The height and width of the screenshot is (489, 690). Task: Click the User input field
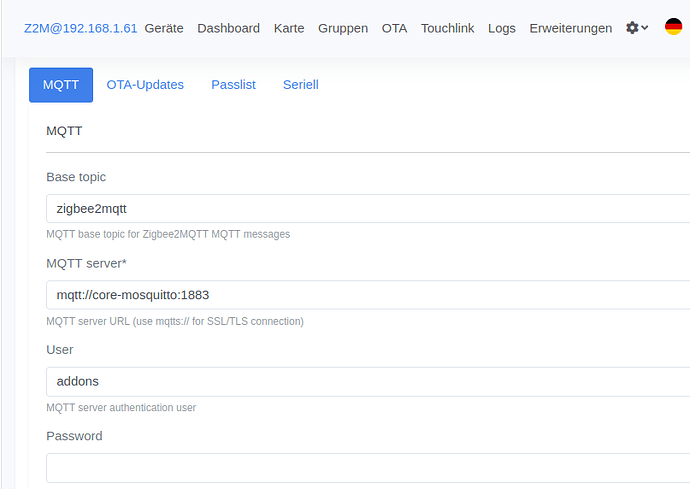coord(368,381)
